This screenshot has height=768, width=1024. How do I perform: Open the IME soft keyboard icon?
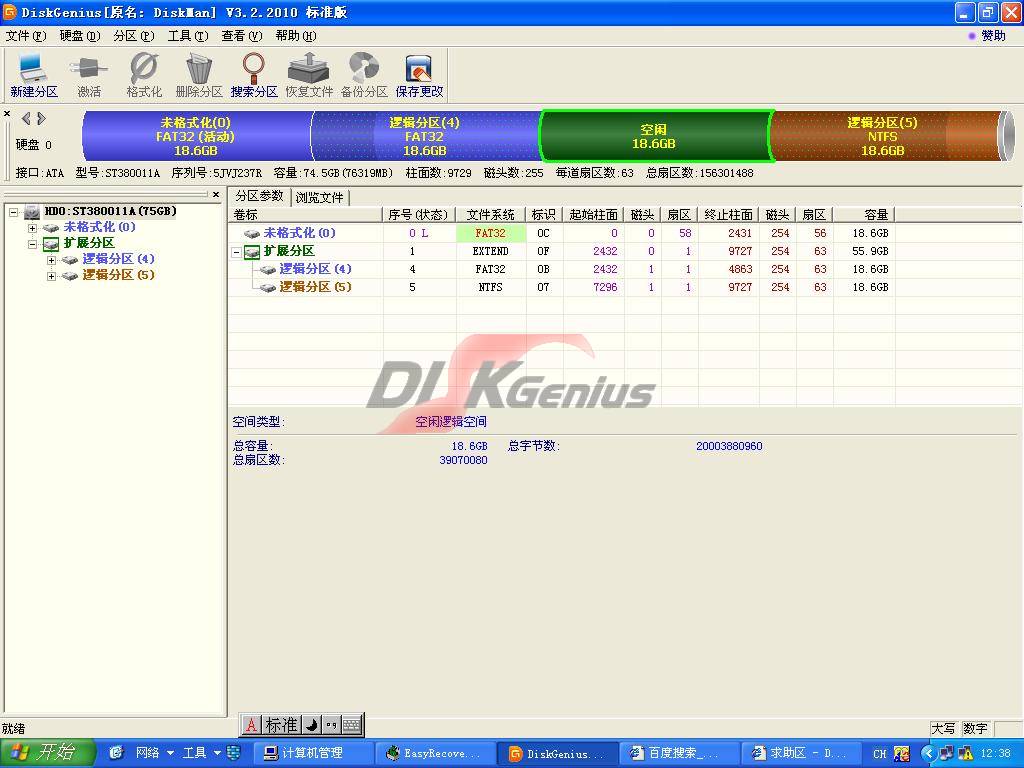click(351, 725)
